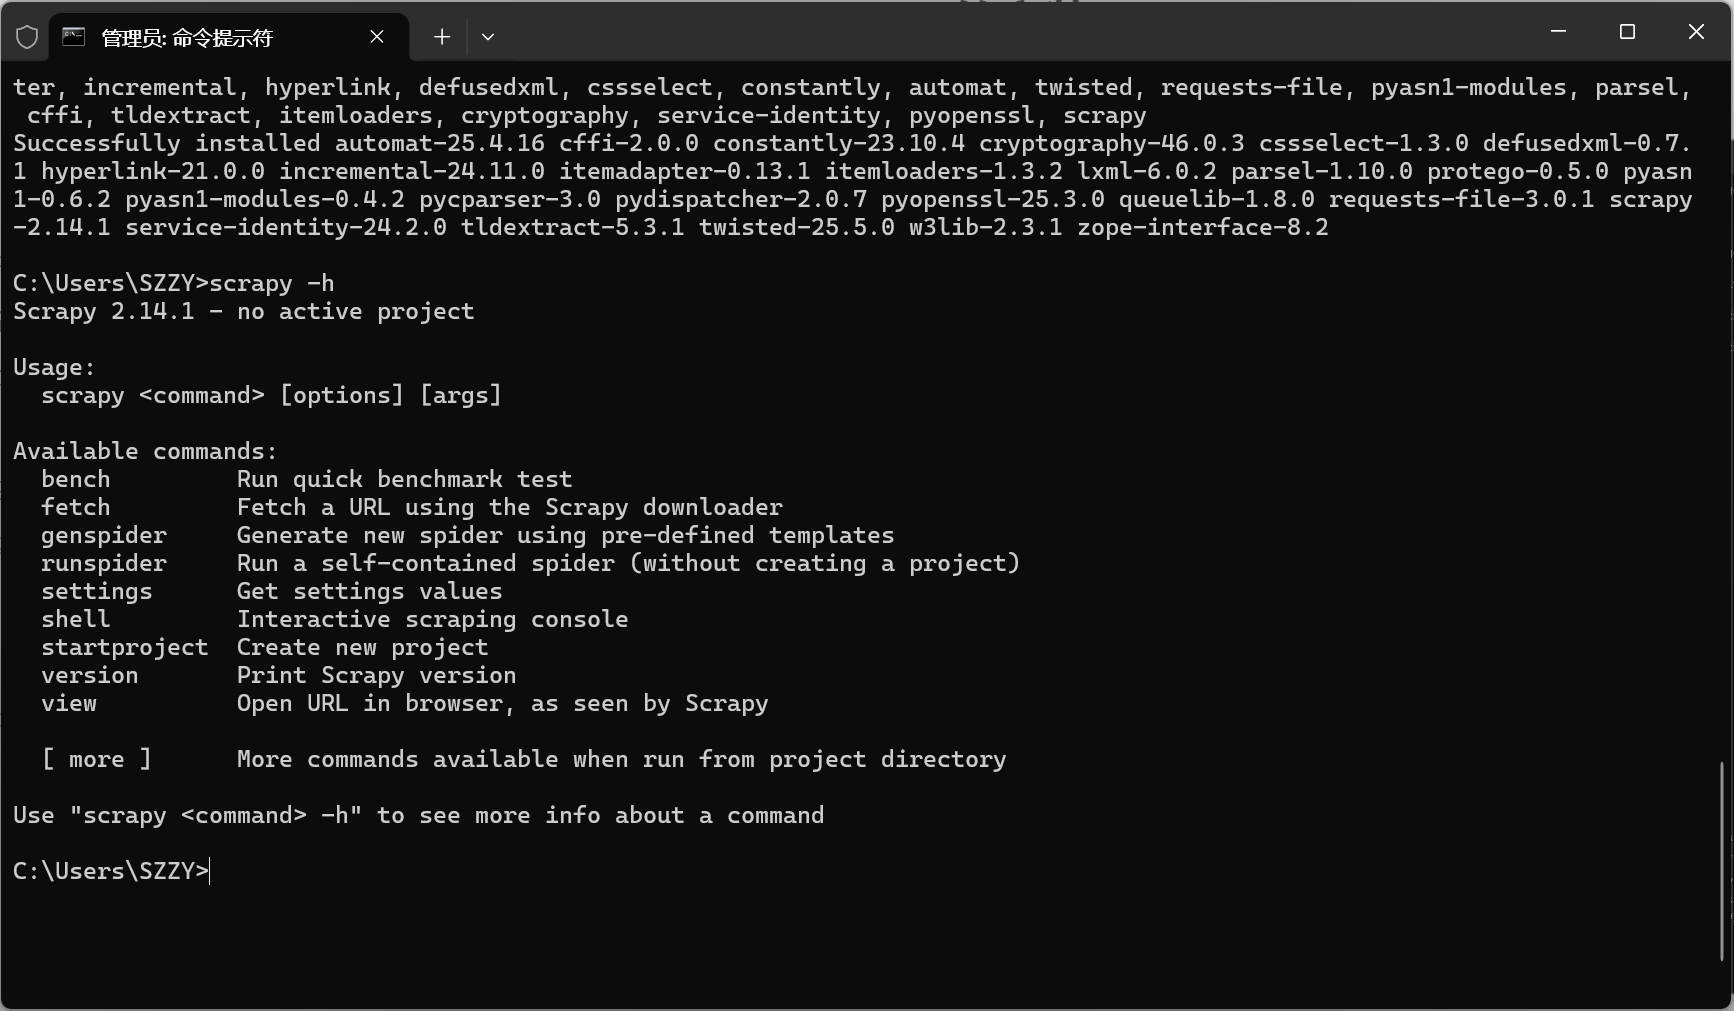Click the "[ more ]" entry in command list
Viewport: 1734px width, 1011px height.
click(96, 759)
